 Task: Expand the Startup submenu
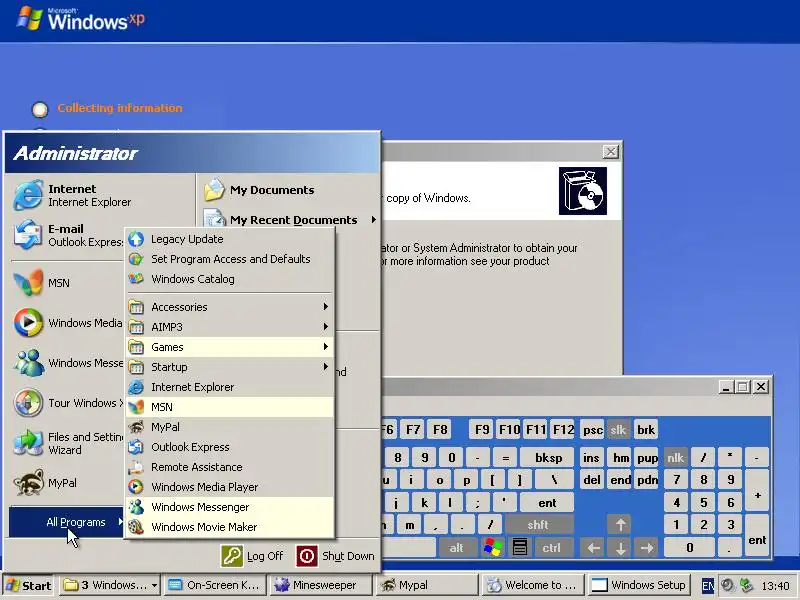[x=230, y=367]
